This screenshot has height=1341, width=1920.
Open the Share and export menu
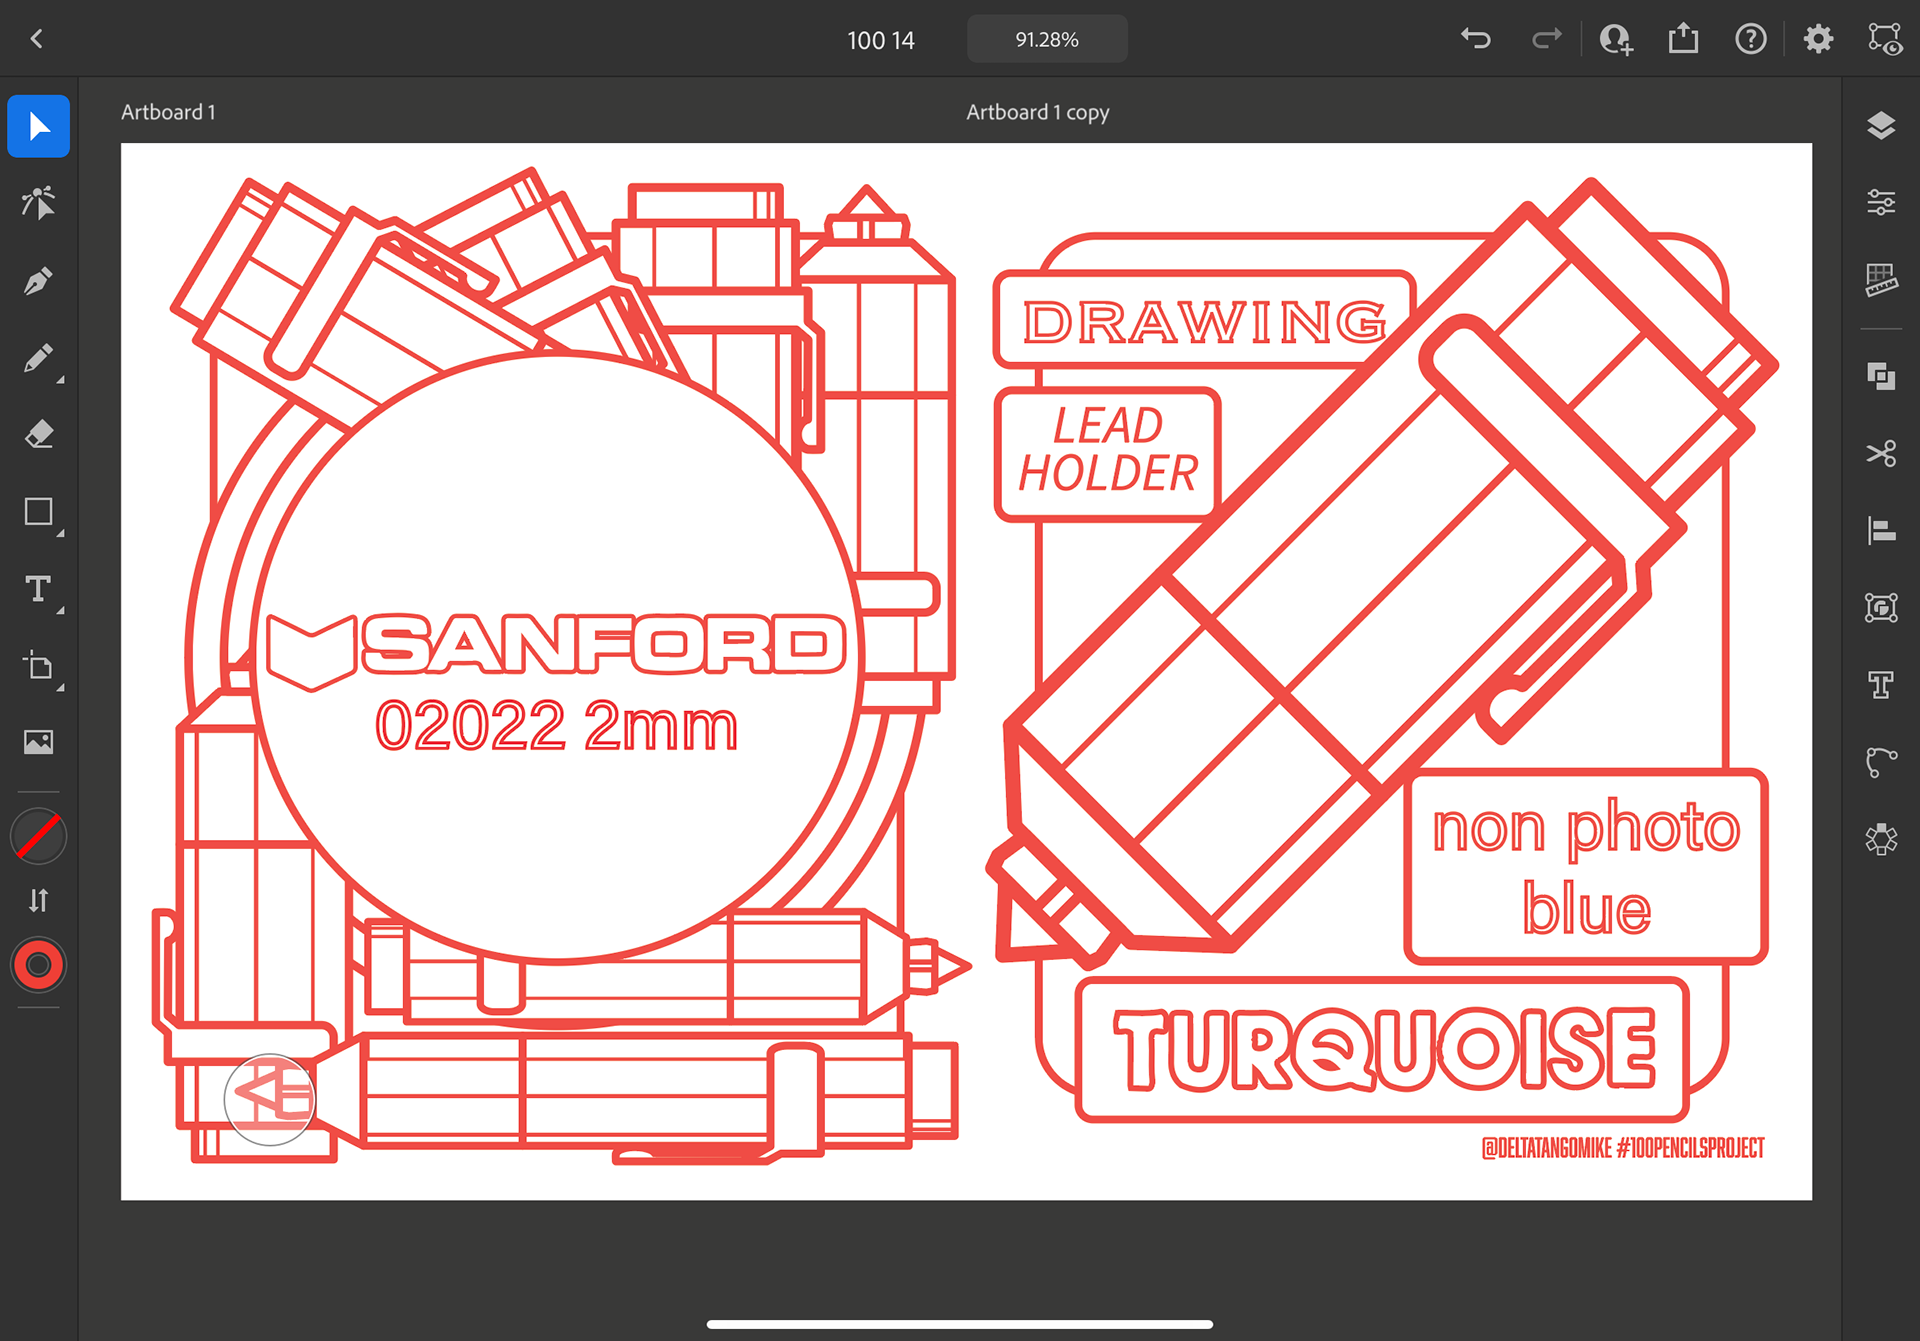tap(1684, 39)
